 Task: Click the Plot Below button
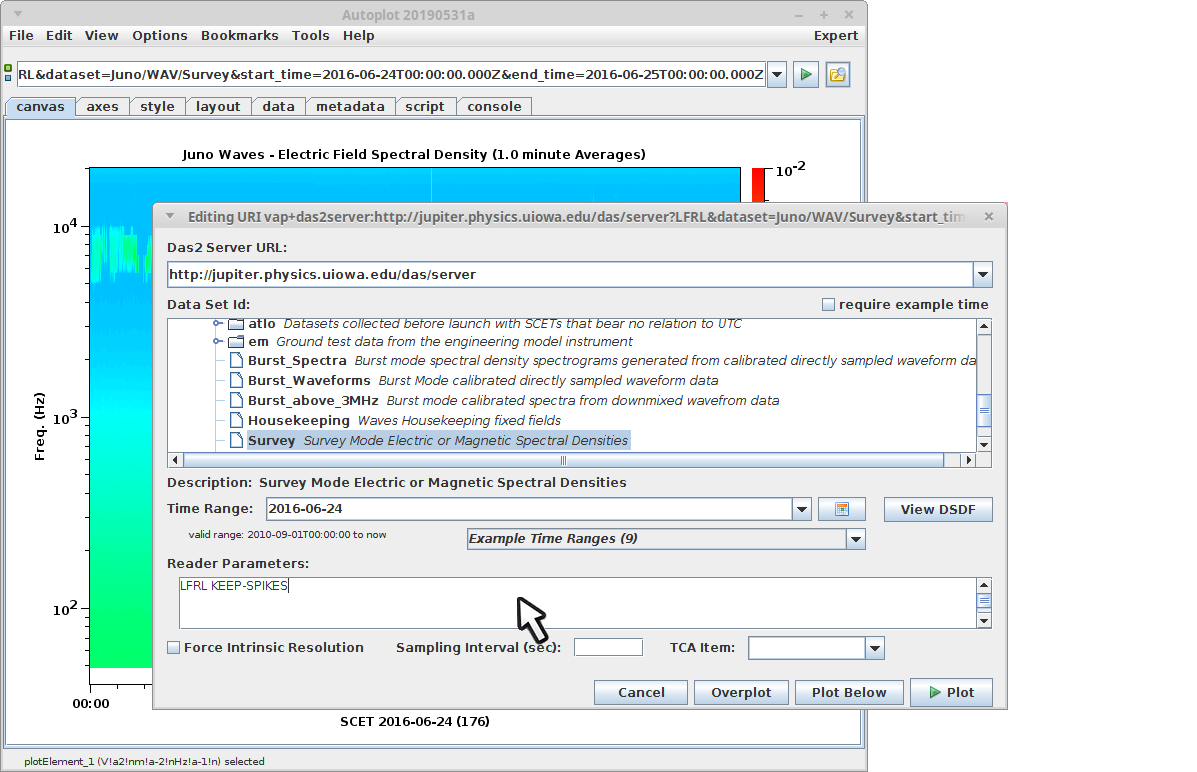click(849, 693)
